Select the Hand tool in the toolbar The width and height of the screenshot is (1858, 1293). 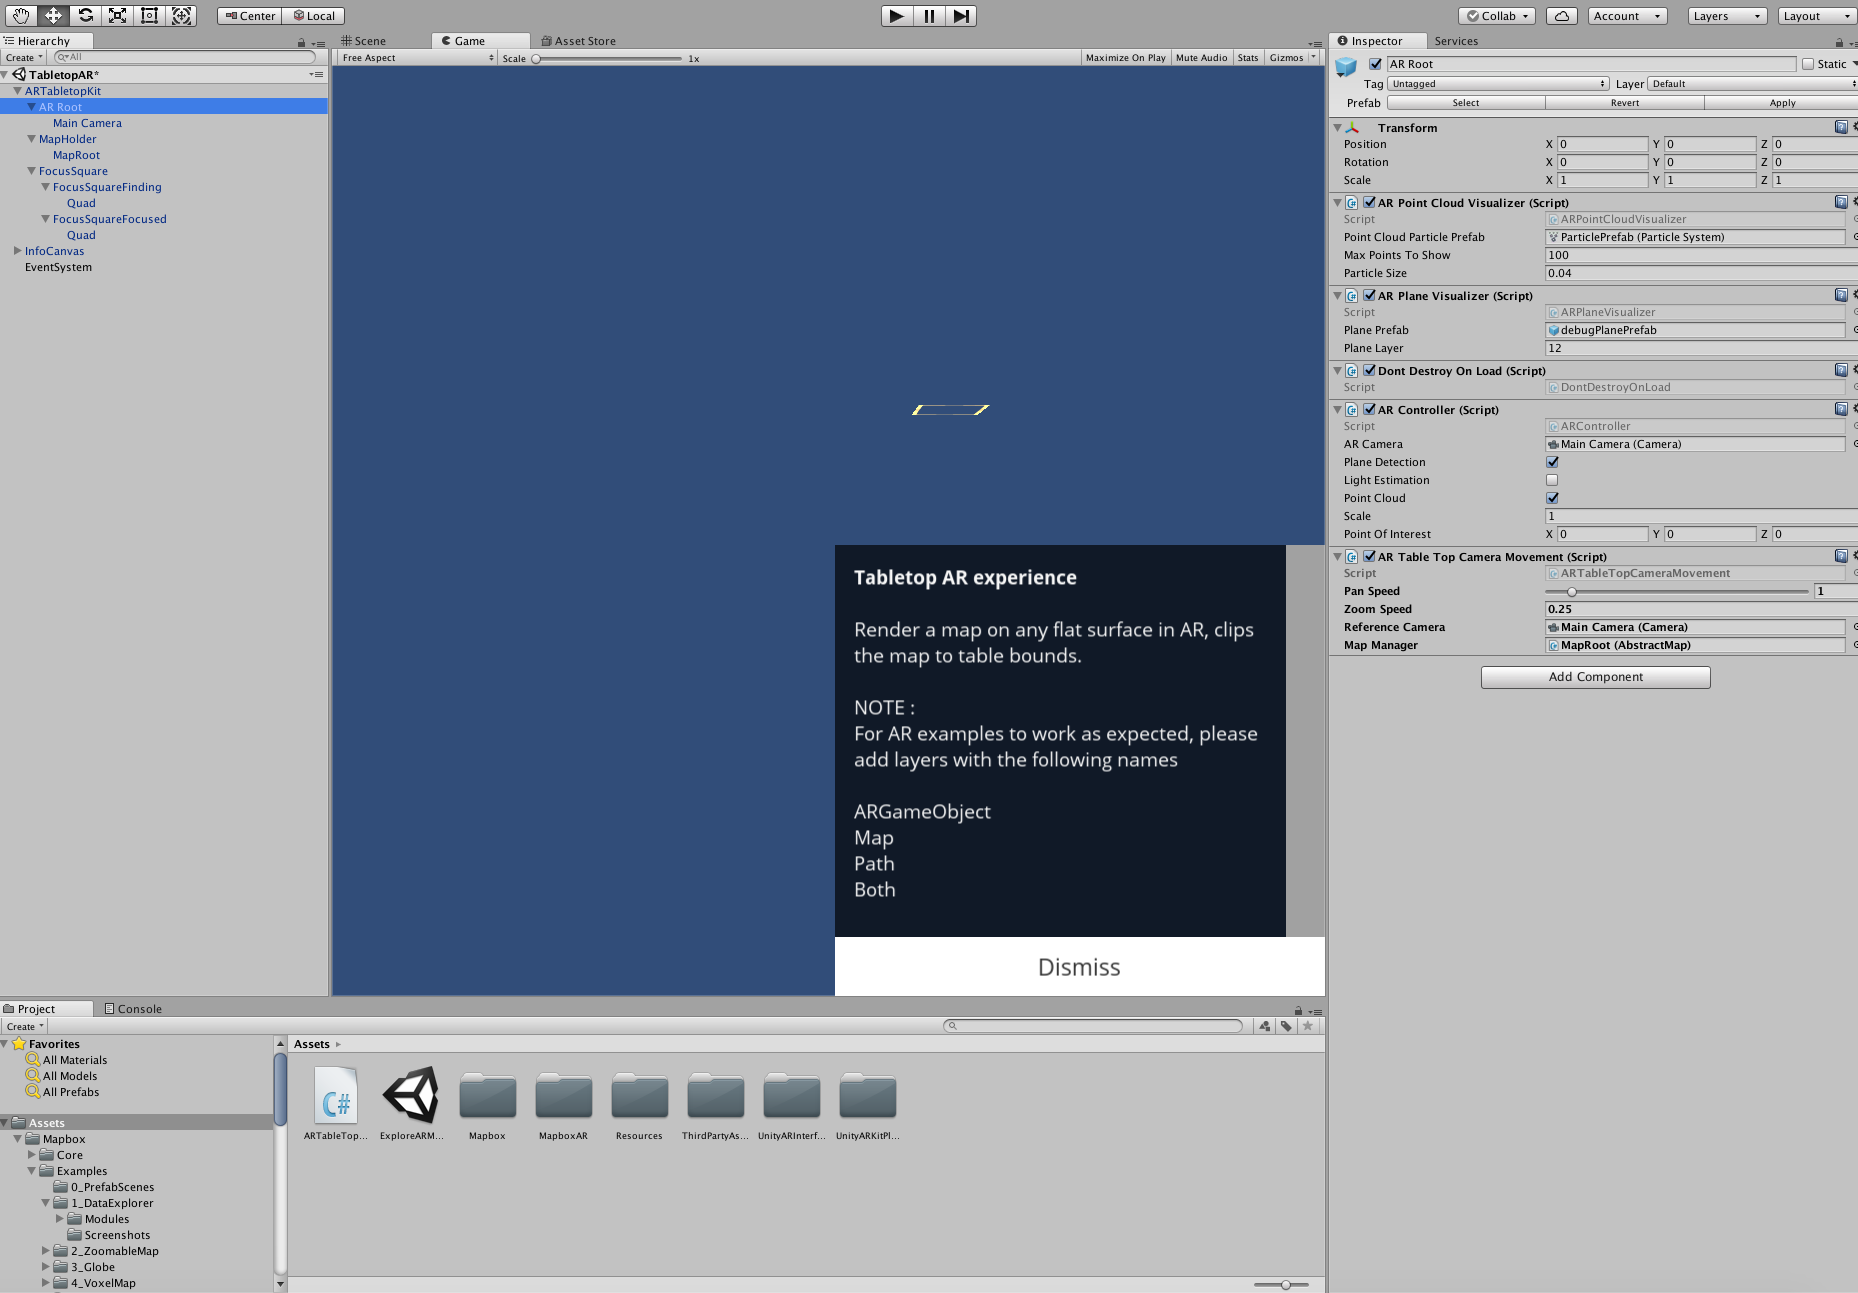click(20, 15)
